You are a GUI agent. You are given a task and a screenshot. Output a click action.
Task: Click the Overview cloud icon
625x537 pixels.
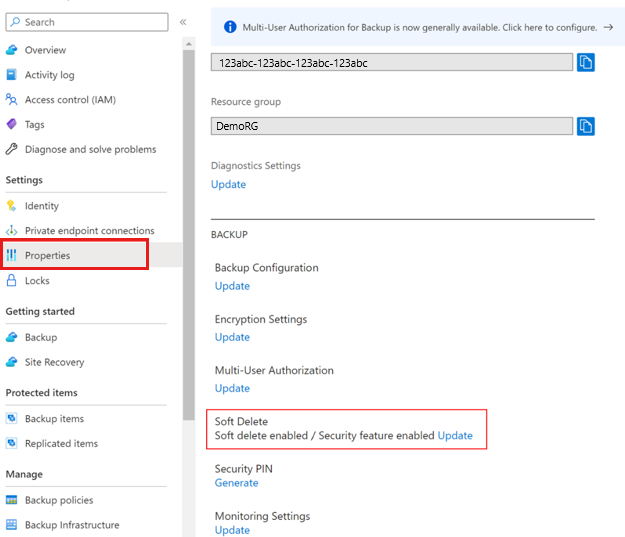(12, 50)
